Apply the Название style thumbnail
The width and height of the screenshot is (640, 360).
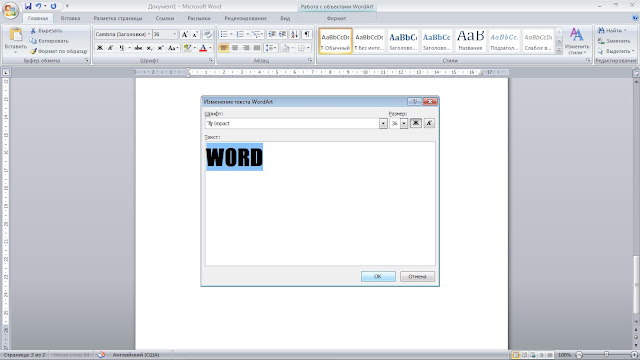[470, 41]
